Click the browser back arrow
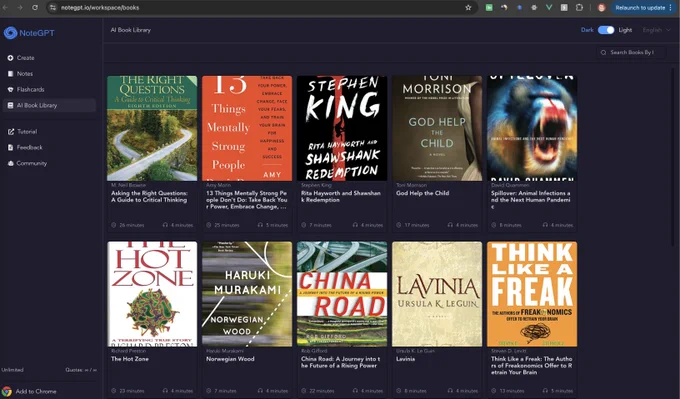The height and width of the screenshot is (399, 680). [6, 7]
